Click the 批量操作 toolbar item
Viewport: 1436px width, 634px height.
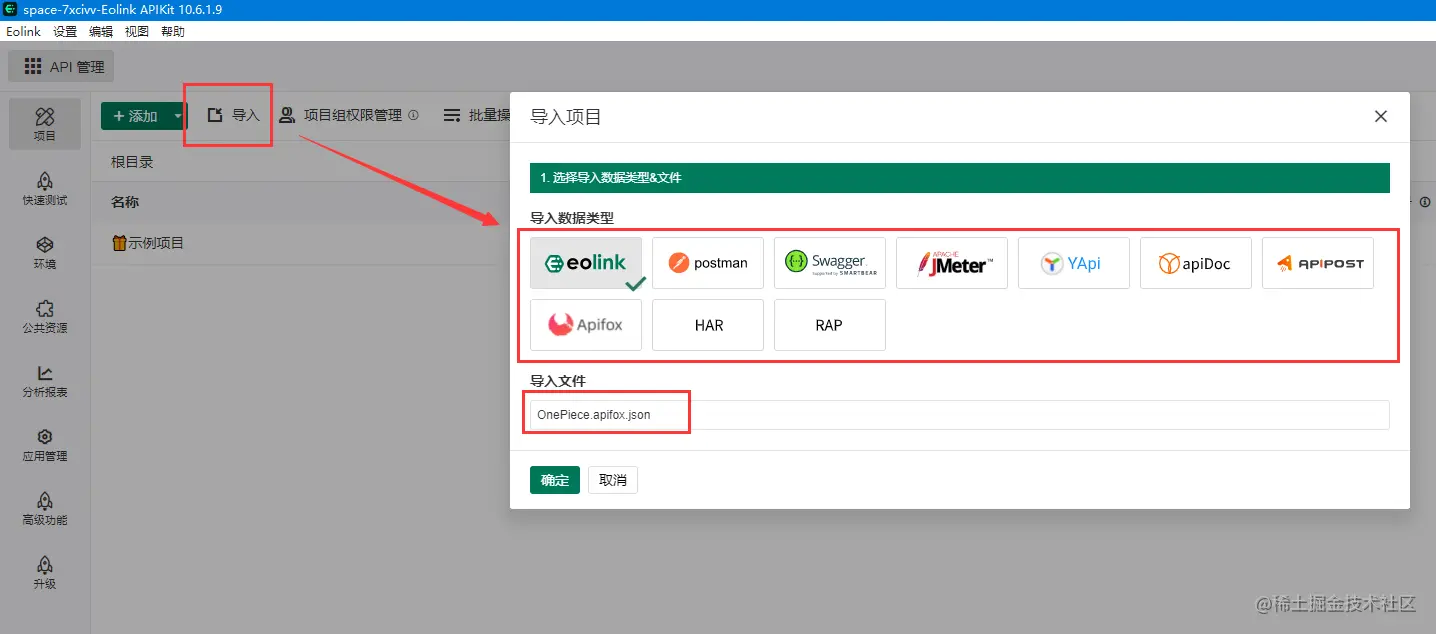[478, 115]
